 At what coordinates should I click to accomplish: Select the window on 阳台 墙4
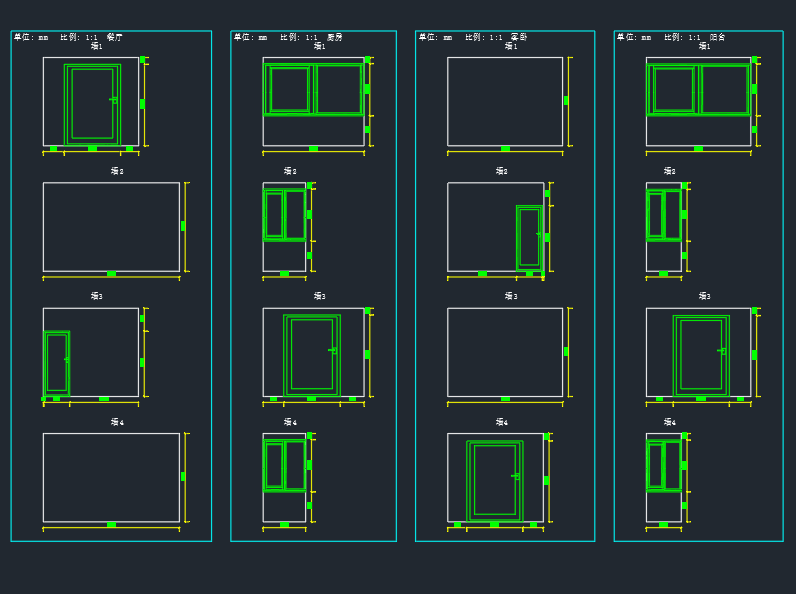tap(664, 465)
